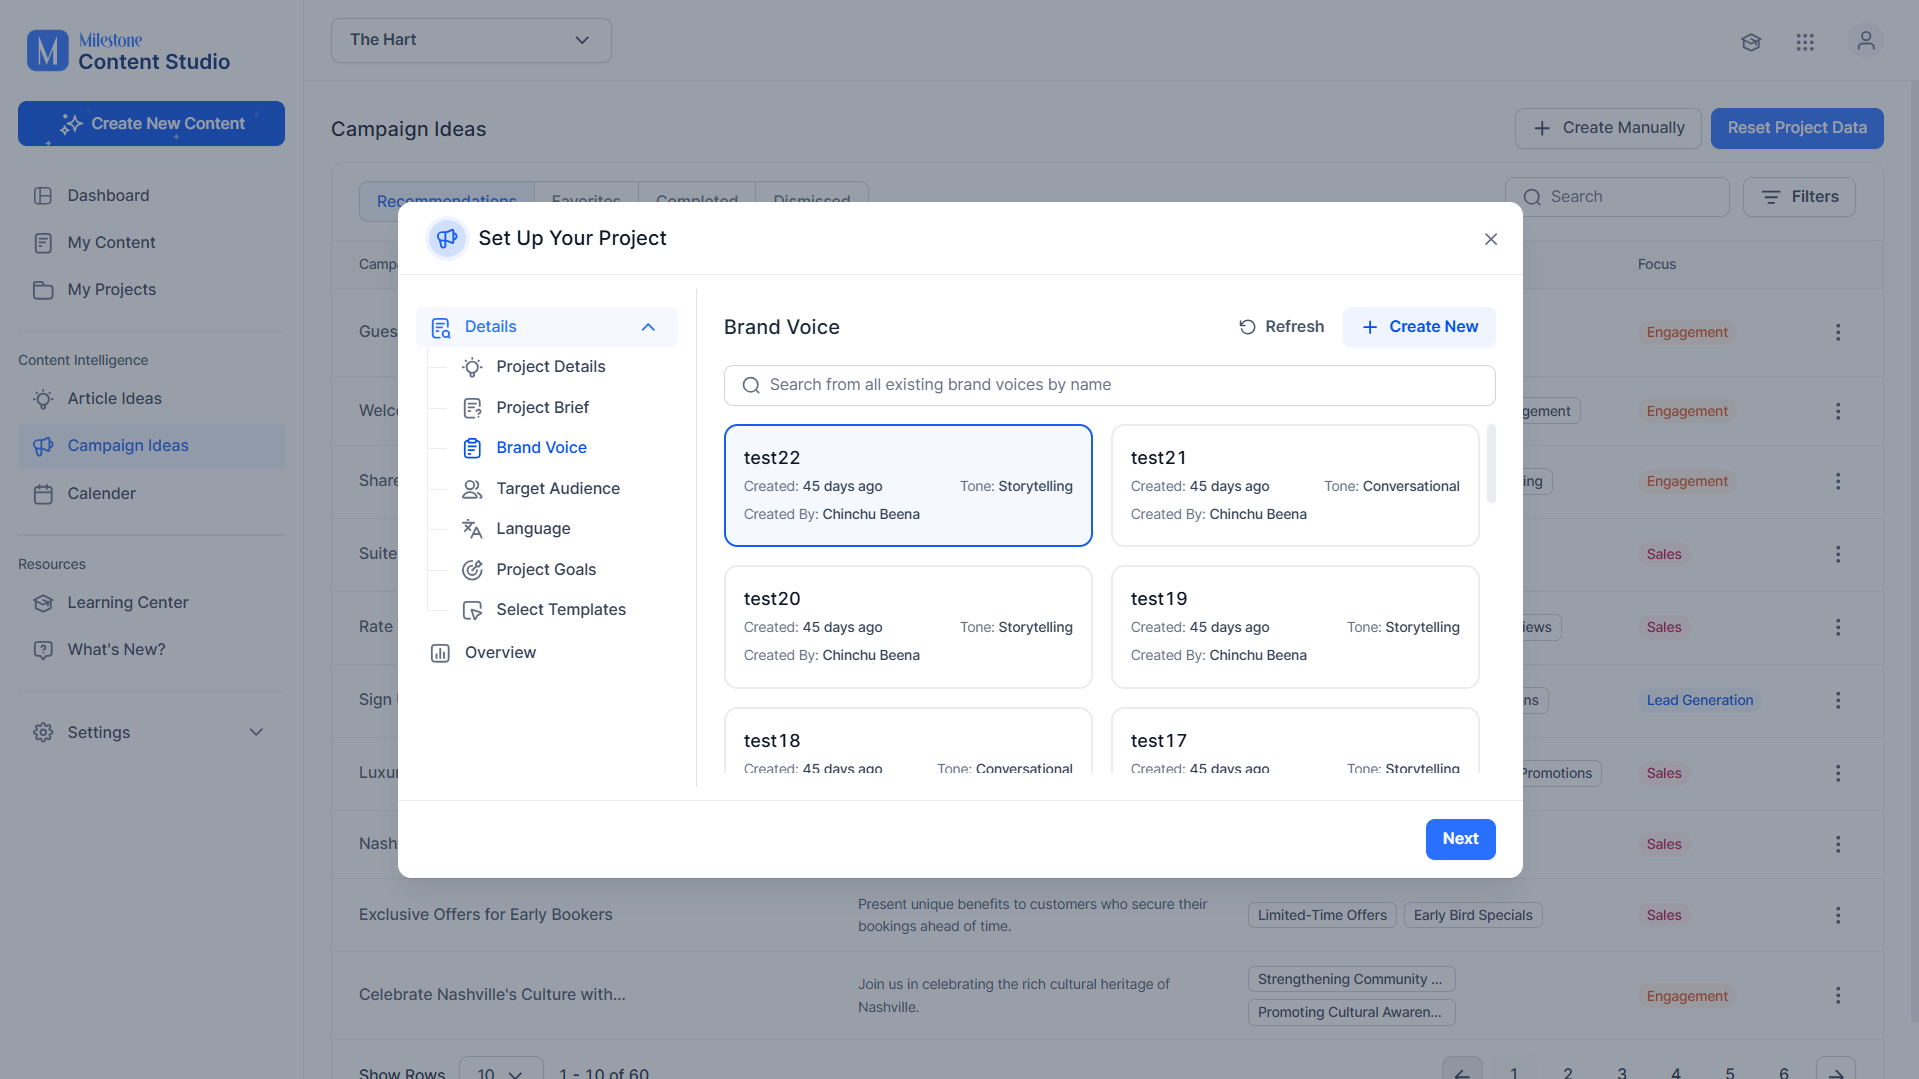
Task: Click the Calender sidebar icon
Action: click(x=43, y=494)
